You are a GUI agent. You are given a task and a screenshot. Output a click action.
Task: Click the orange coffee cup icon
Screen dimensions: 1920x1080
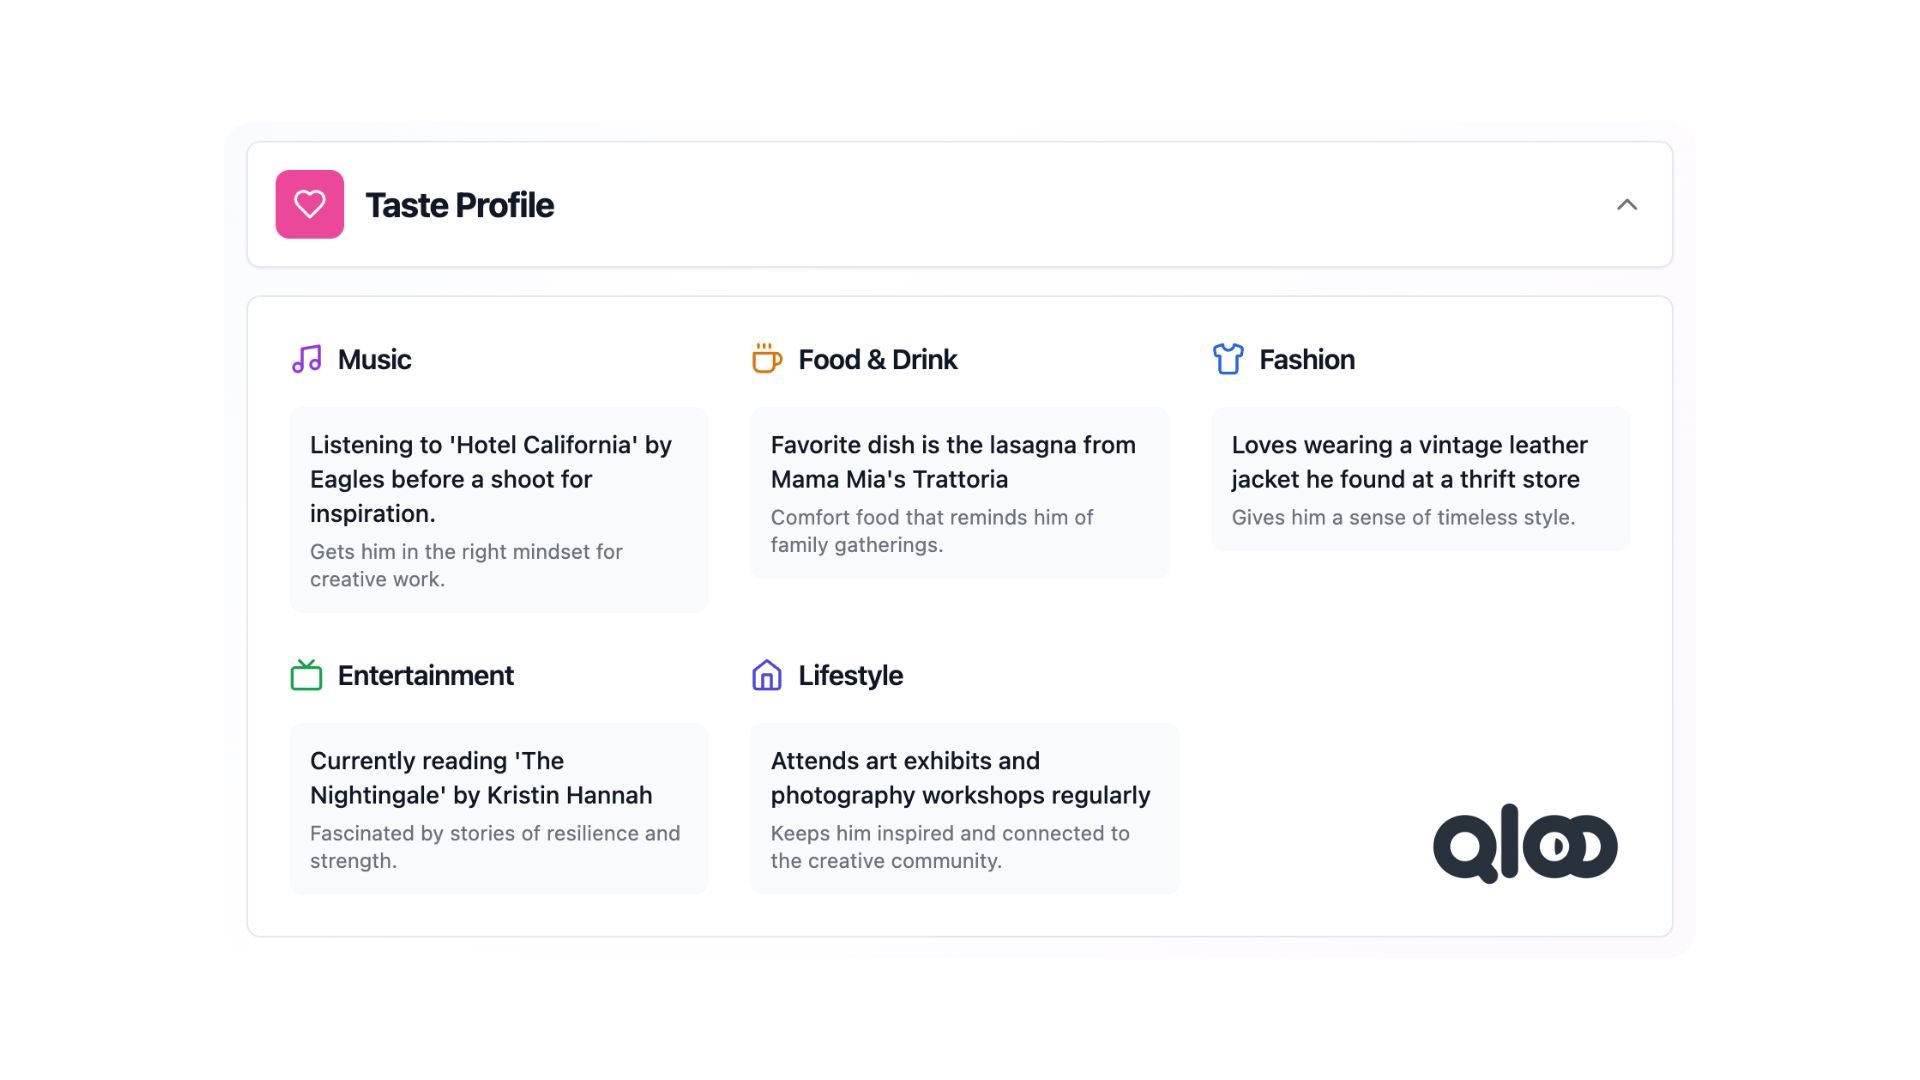(x=766, y=359)
